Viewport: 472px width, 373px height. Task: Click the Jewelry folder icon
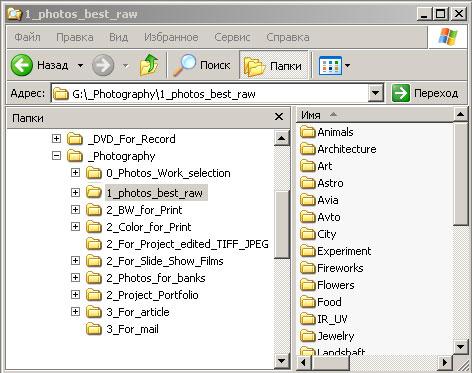click(307, 336)
